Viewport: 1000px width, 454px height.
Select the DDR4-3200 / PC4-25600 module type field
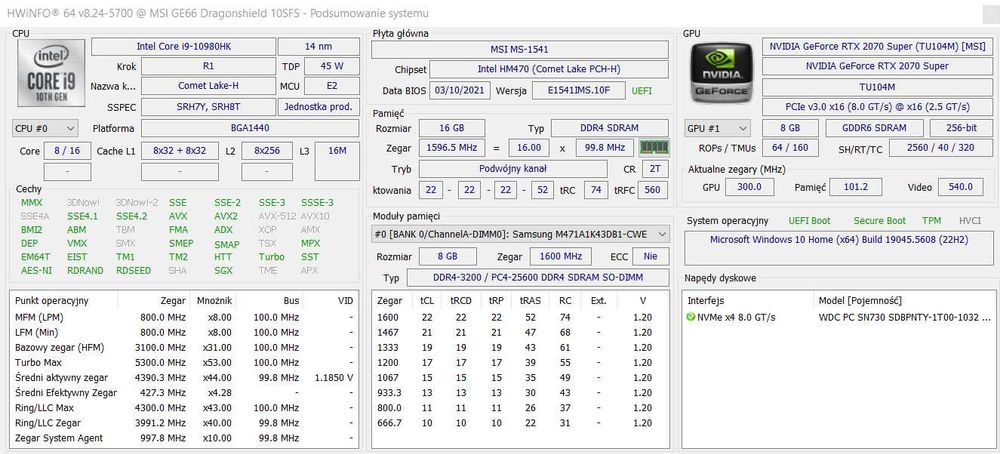[538, 278]
